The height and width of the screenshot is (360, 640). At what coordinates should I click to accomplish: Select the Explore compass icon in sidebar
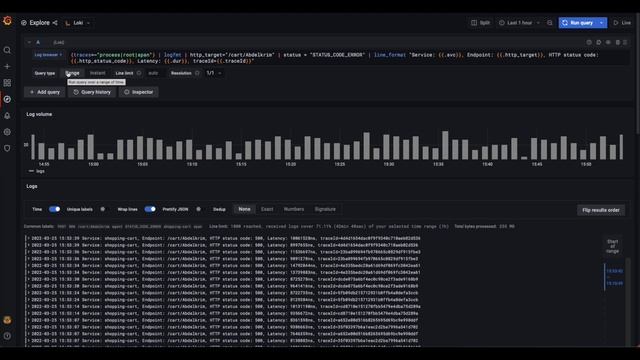(x=7, y=99)
